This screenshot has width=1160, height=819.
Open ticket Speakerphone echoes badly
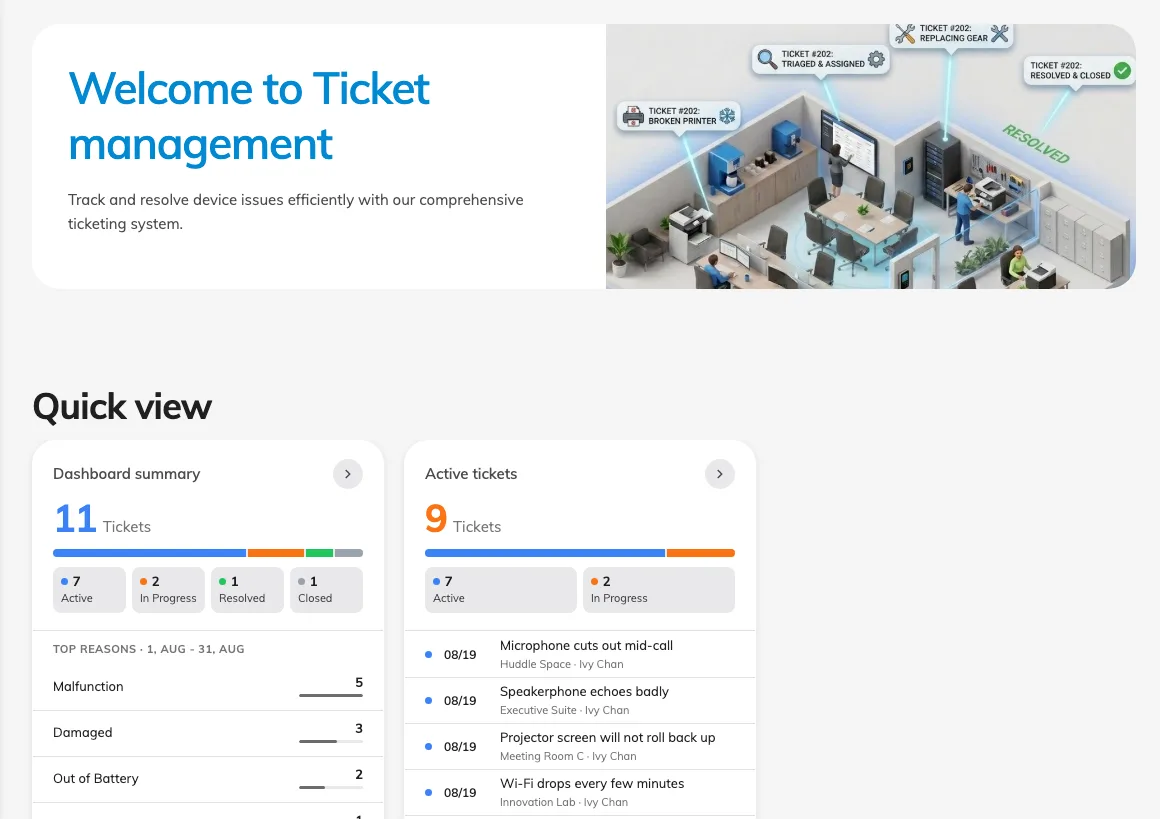pyautogui.click(x=580, y=701)
